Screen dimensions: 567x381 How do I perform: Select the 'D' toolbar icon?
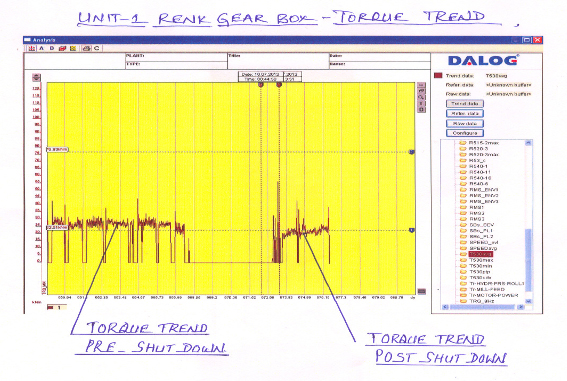[x=52, y=48]
